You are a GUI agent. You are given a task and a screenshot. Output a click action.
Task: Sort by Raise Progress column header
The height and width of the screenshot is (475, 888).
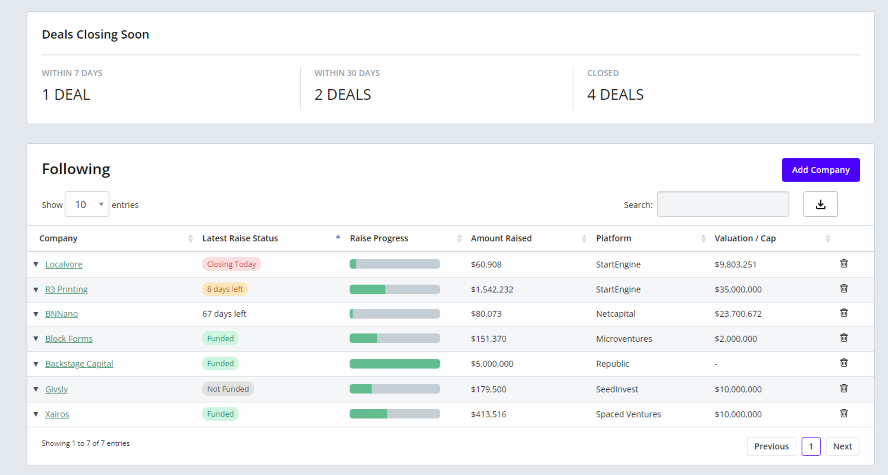pos(379,238)
